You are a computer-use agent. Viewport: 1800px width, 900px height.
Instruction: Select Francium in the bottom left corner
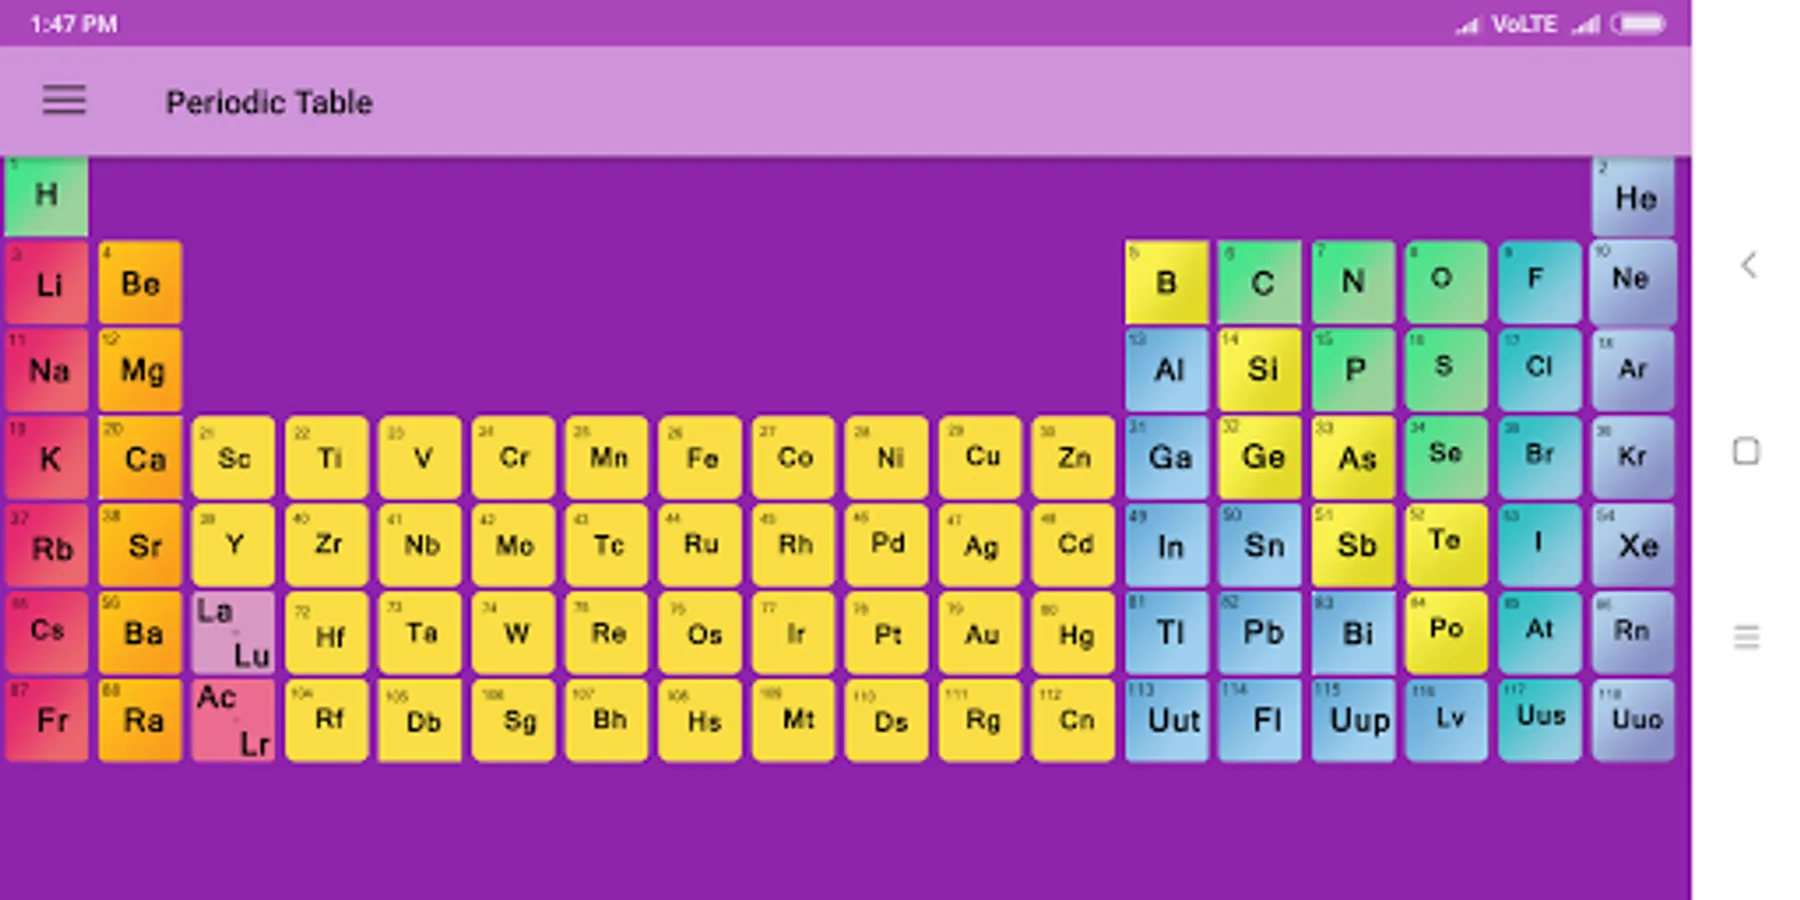46,720
